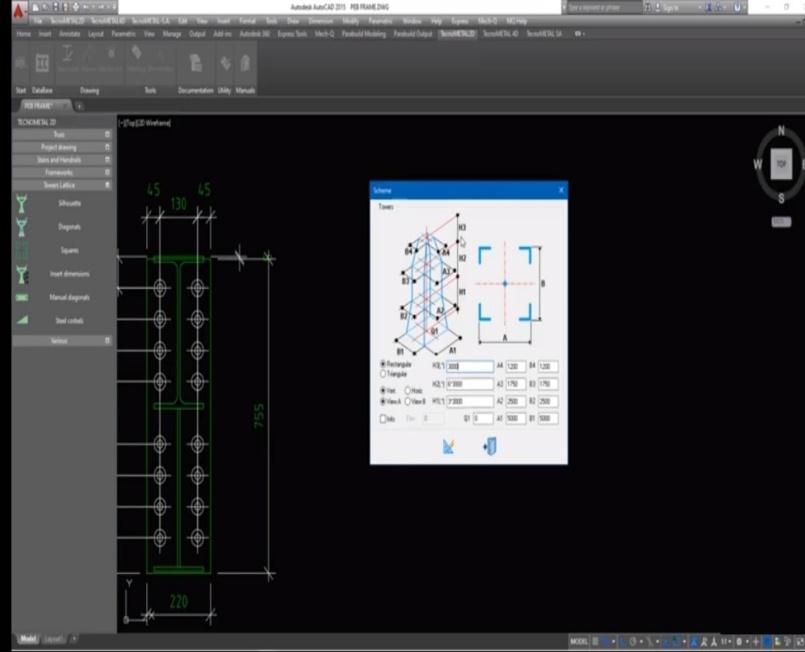805x652 pixels.
Task: Click the H1 height input field
Action: coord(470,401)
